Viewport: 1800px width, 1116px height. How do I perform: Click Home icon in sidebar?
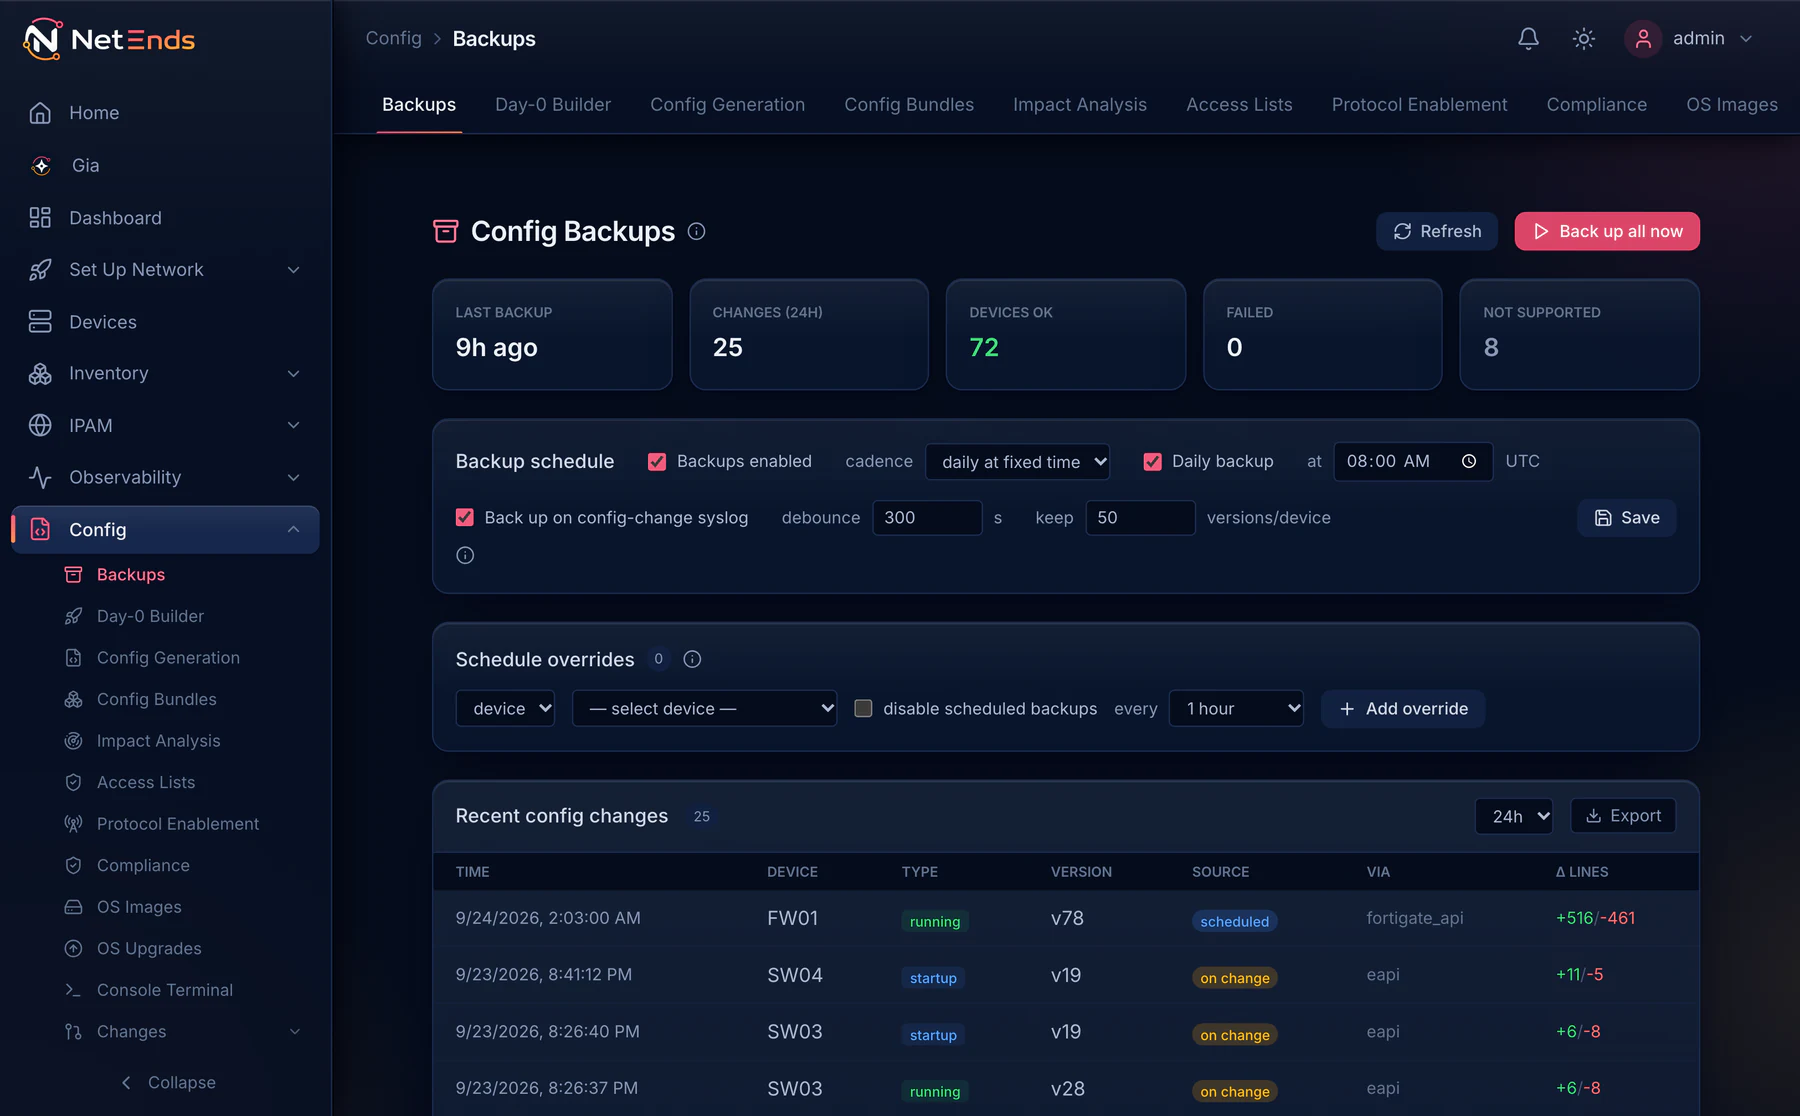[x=40, y=113]
